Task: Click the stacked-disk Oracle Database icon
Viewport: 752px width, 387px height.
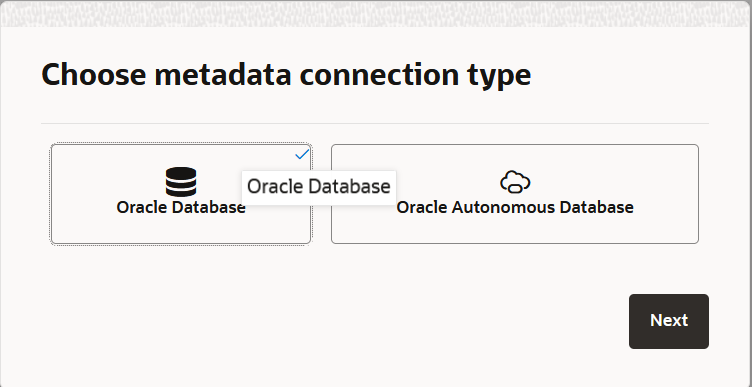Action: click(181, 182)
